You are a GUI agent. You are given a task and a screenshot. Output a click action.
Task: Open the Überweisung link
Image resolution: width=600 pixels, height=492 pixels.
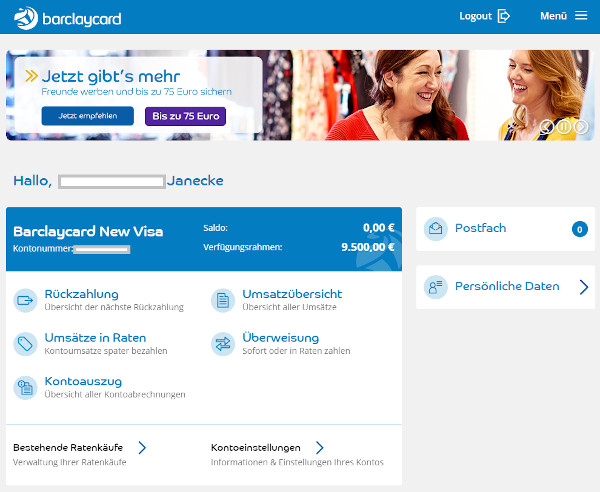[x=280, y=337]
